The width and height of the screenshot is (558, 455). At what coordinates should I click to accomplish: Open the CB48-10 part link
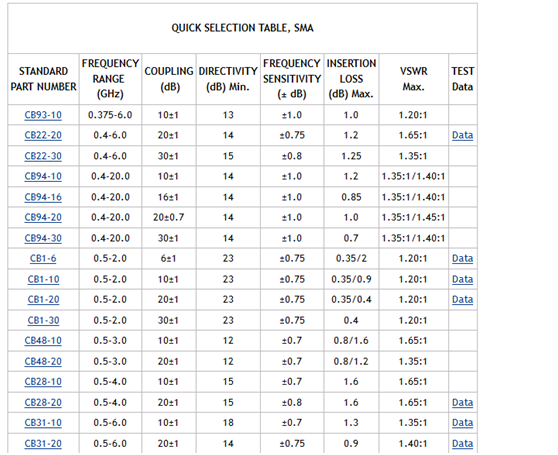click(43, 340)
